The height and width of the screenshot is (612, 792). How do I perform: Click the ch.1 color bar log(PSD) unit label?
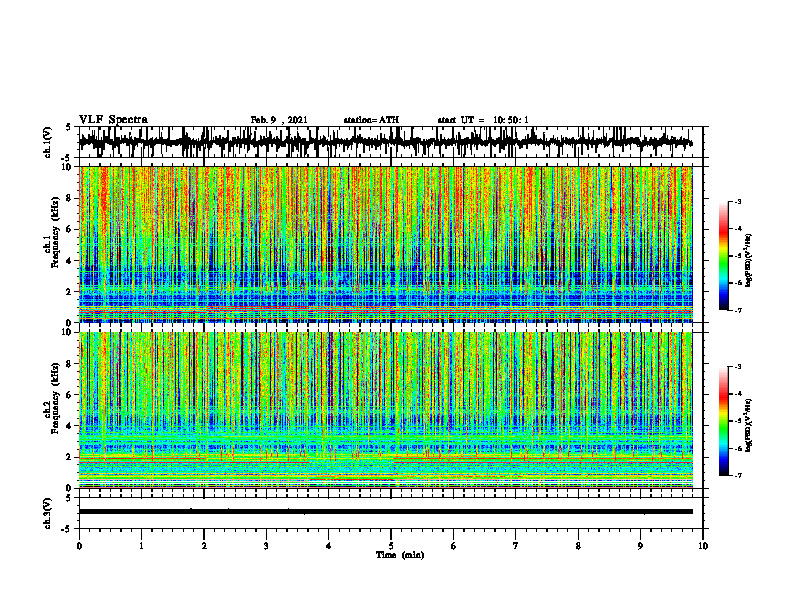[750, 260]
